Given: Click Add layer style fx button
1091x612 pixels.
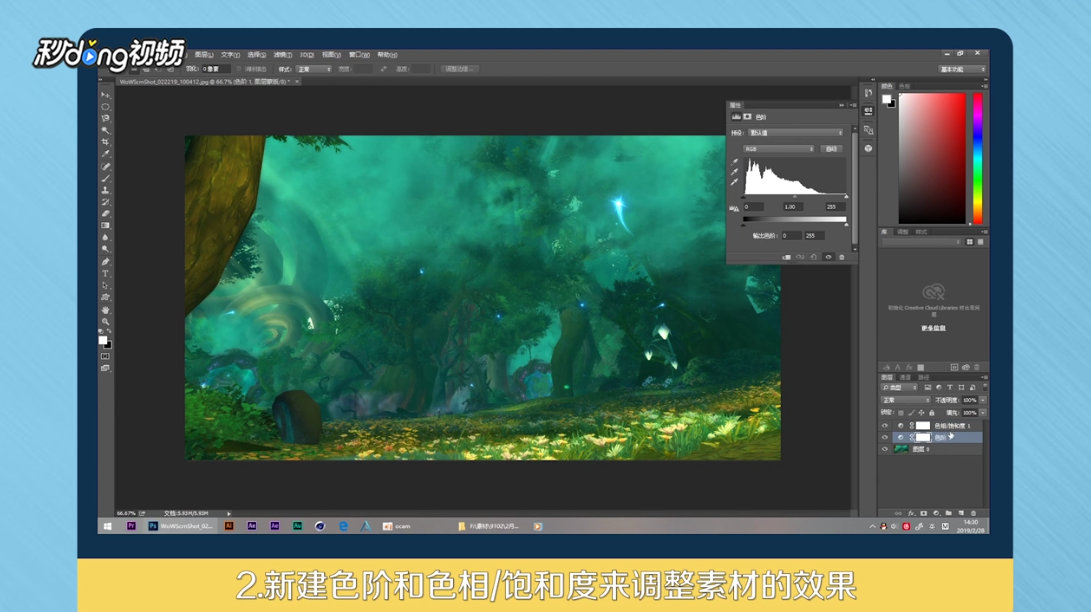Looking at the screenshot, I should [911, 513].
